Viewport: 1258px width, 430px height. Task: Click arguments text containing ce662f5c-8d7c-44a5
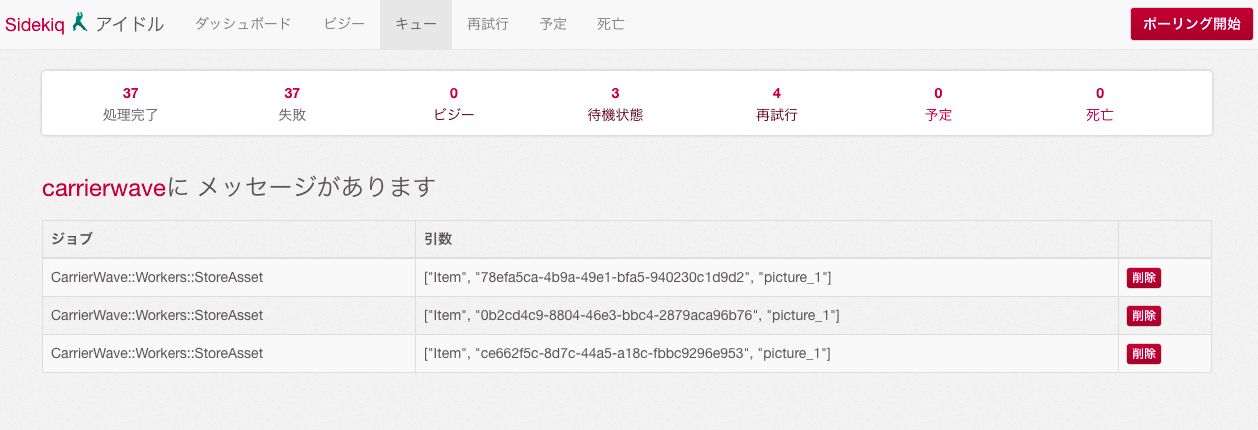[627, 353]
